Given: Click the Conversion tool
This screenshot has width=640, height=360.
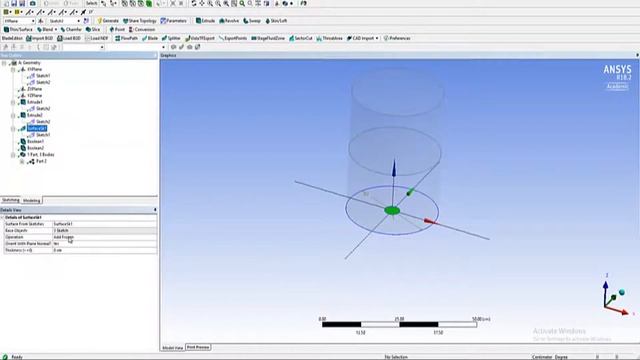Looking at the screenshot, I should click(142, 29).
